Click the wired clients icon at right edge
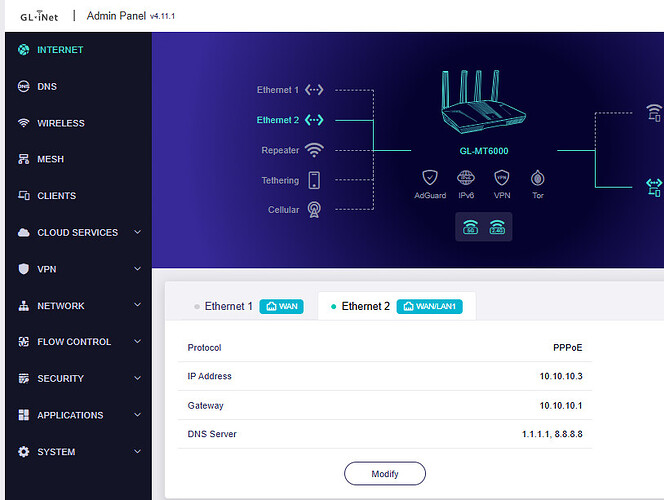The width and height of the screenshot is (664, 500). tap(654, 187)
